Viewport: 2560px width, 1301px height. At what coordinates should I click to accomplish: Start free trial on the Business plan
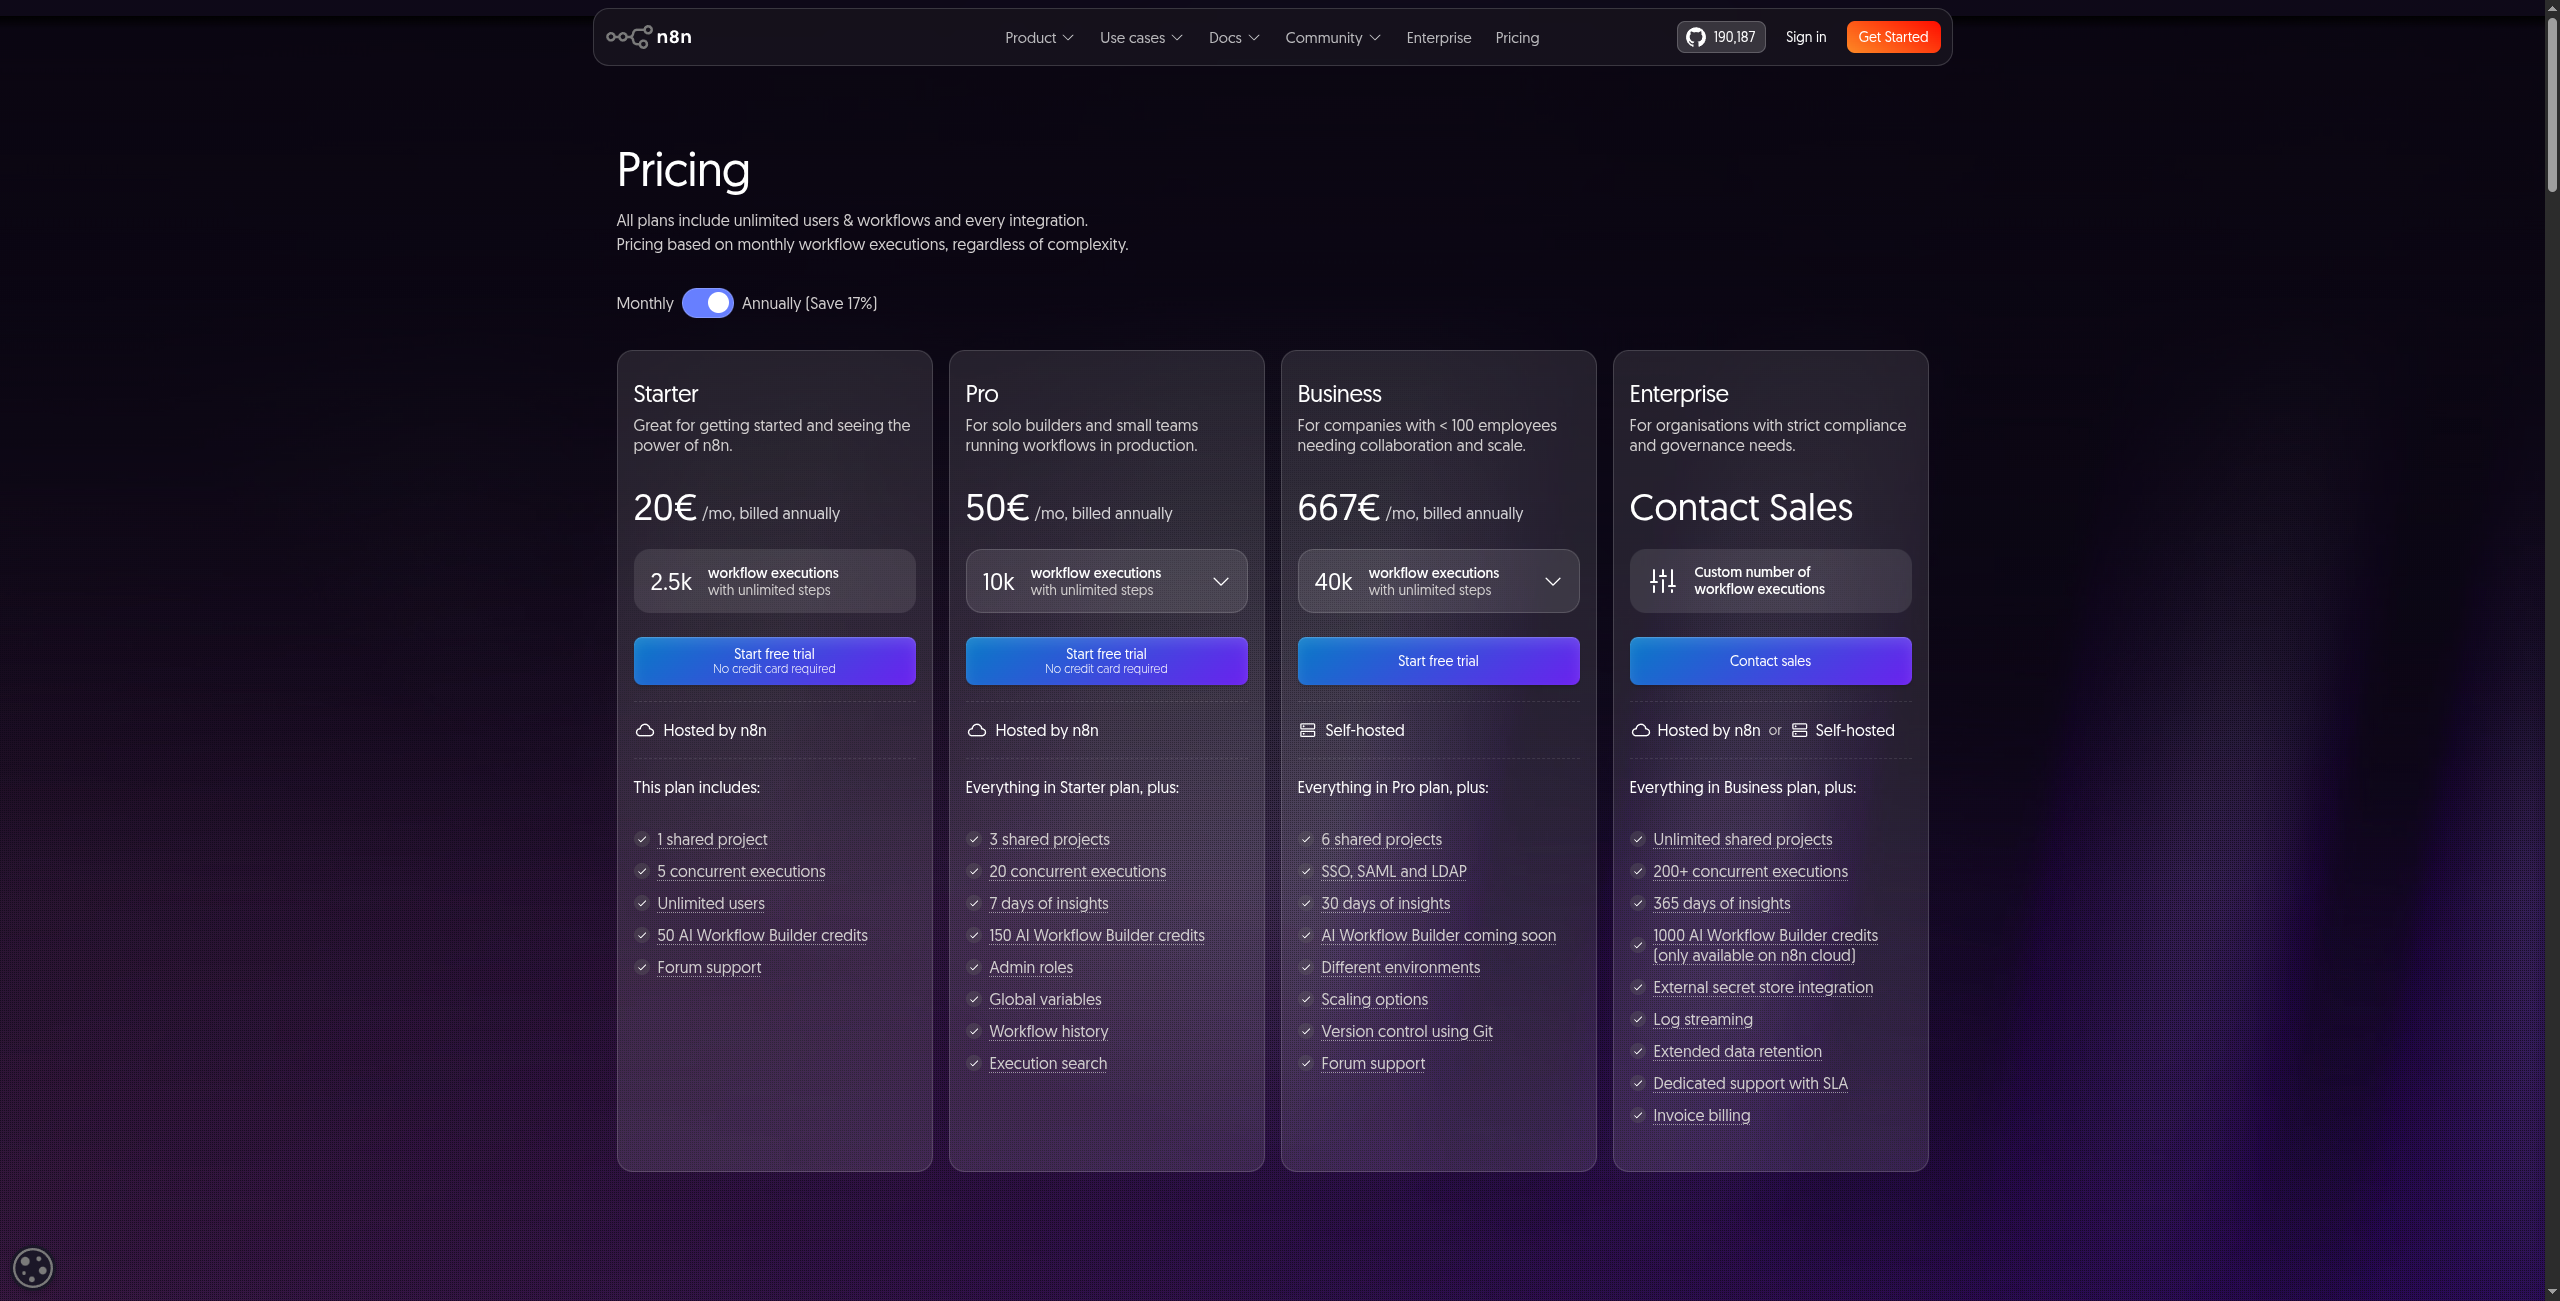point(1438,661)
